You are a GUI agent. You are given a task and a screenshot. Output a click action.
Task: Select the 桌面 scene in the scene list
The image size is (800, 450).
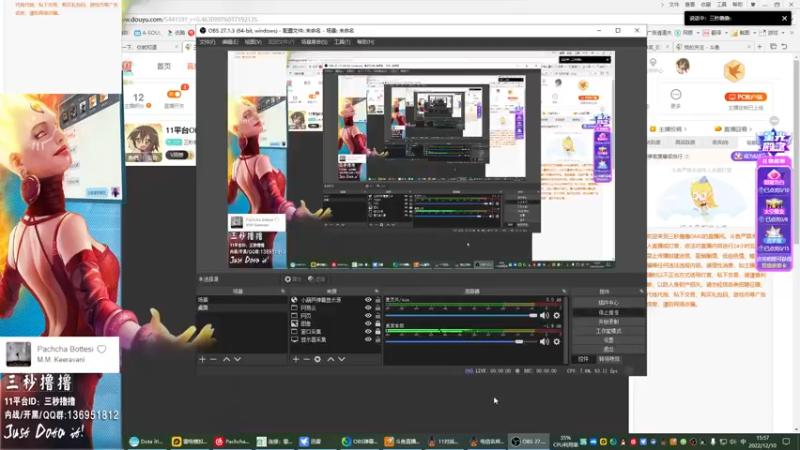pos(241,308)
